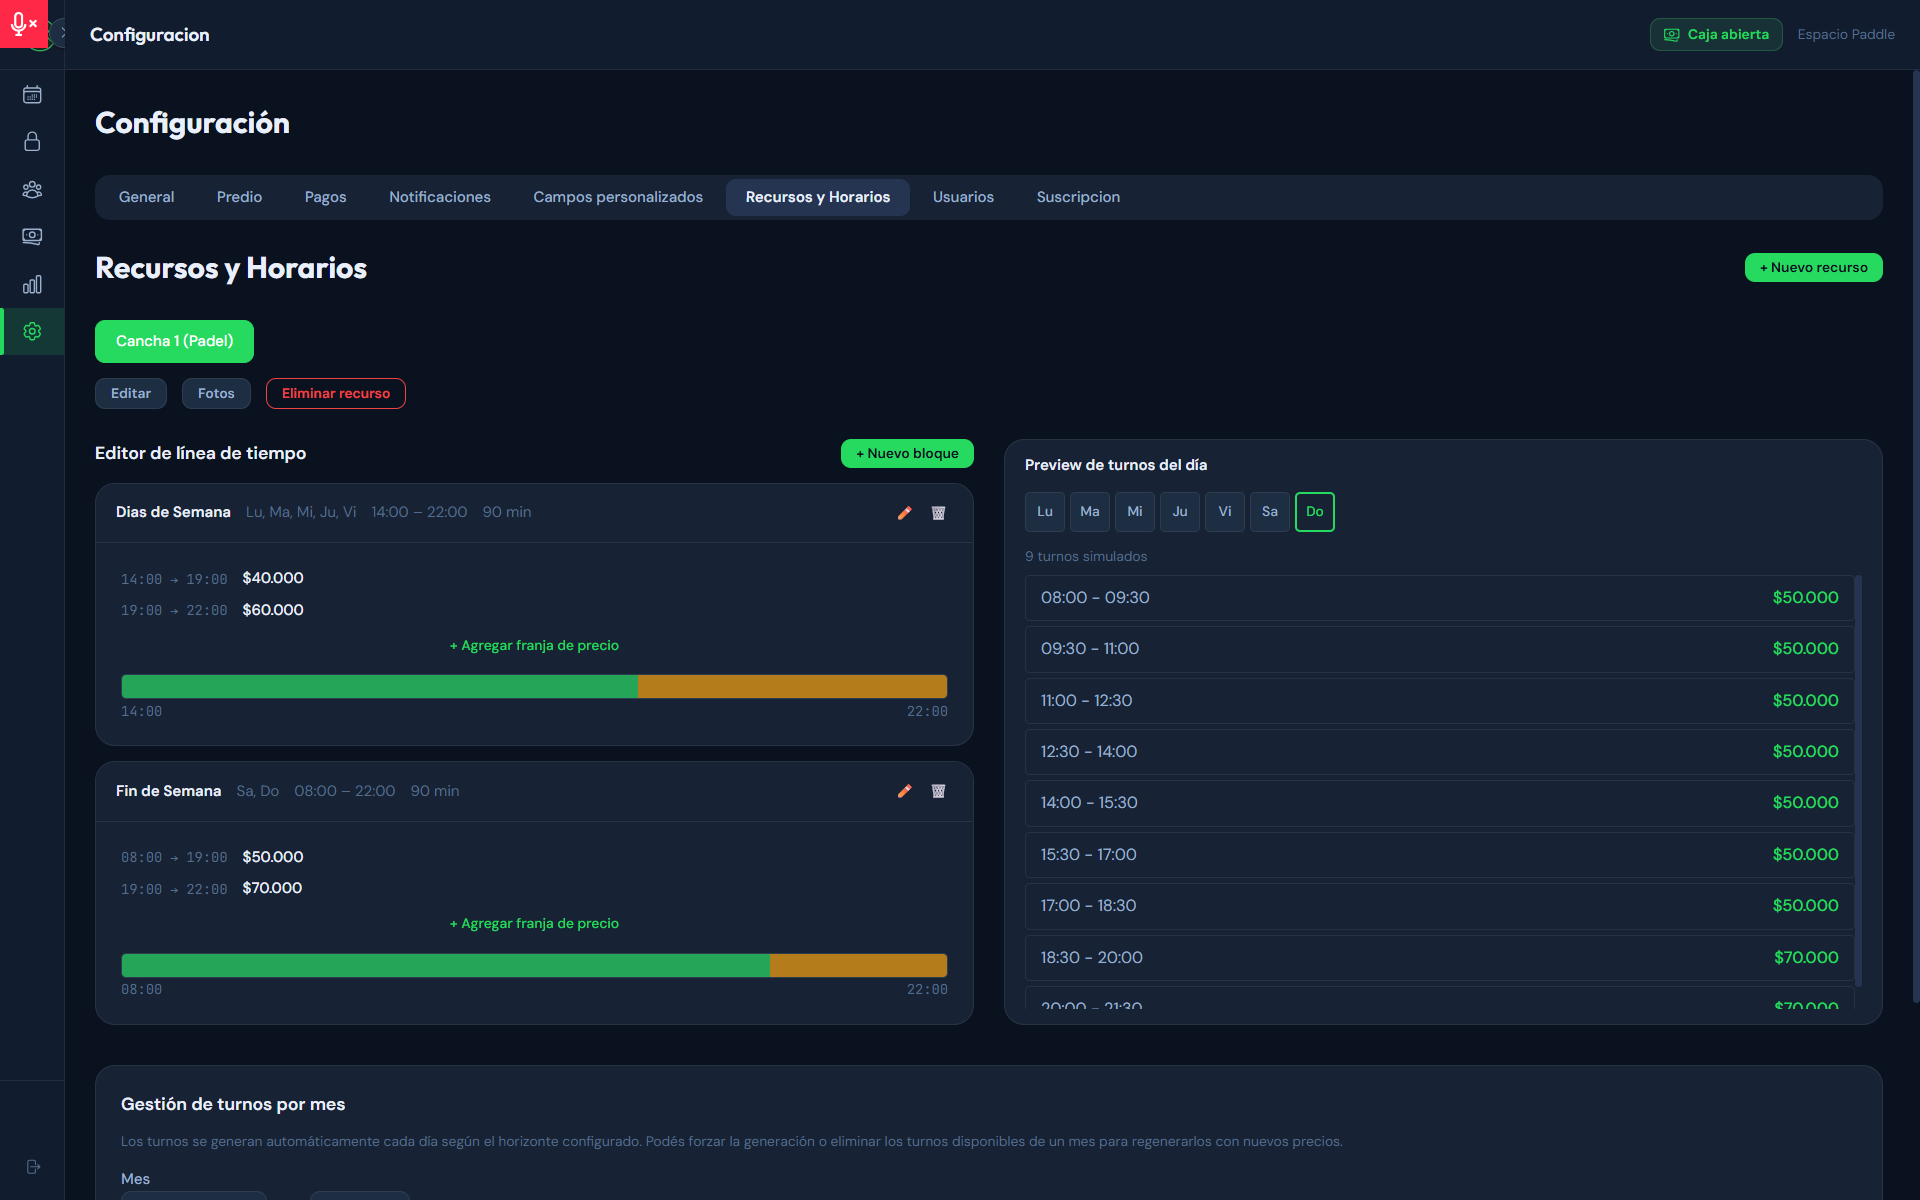This screenshot has height=1200, width=1920.
Task: Select the 15:30 - 17:00 turn row
Action: (1439, 855)
